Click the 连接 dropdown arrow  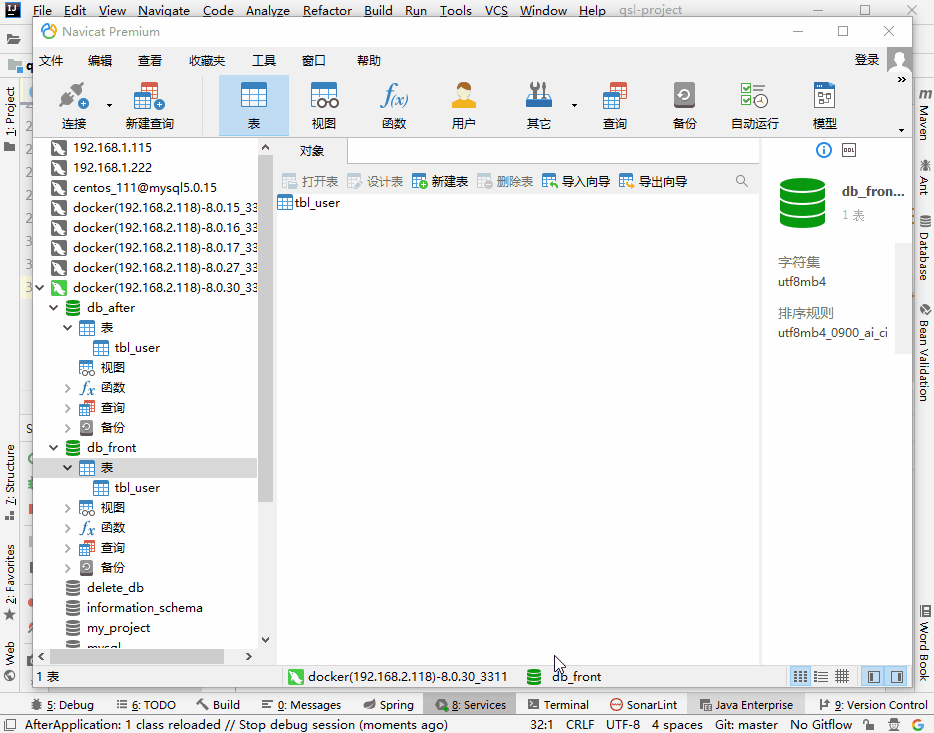(x=109, y=105)
